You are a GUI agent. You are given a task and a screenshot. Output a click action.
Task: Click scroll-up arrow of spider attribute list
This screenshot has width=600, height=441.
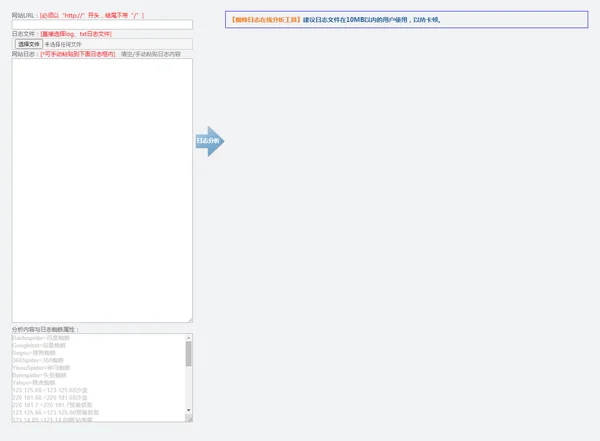[x=189, y=337]
